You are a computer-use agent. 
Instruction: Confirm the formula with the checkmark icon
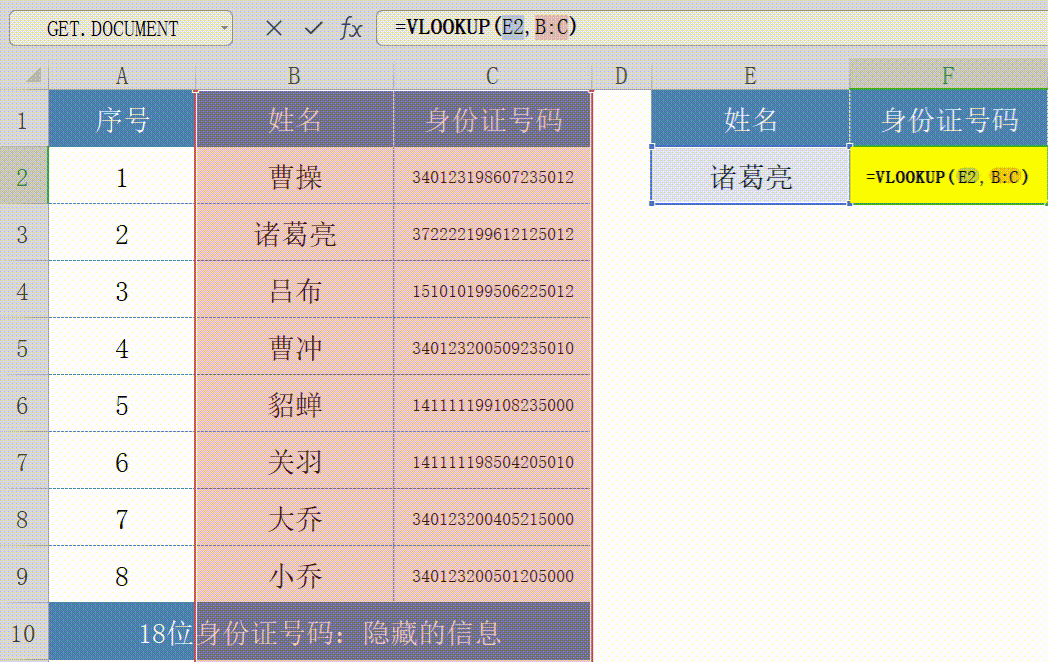[x=311, y=29]
